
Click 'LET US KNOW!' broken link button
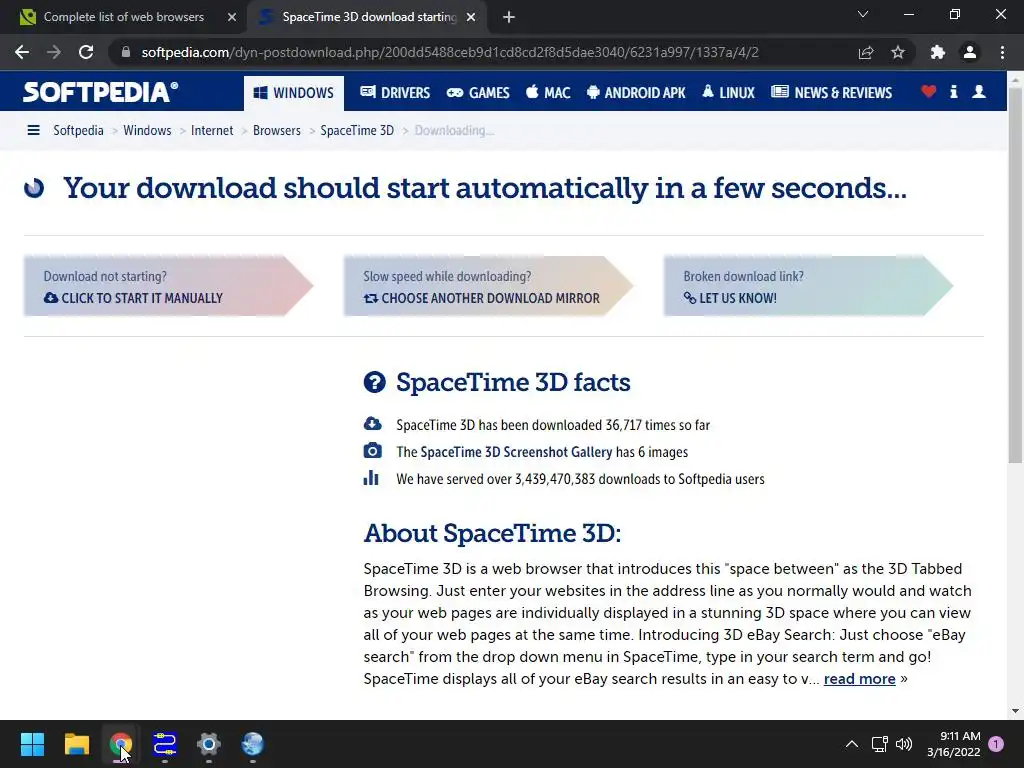tap(808, 286)
